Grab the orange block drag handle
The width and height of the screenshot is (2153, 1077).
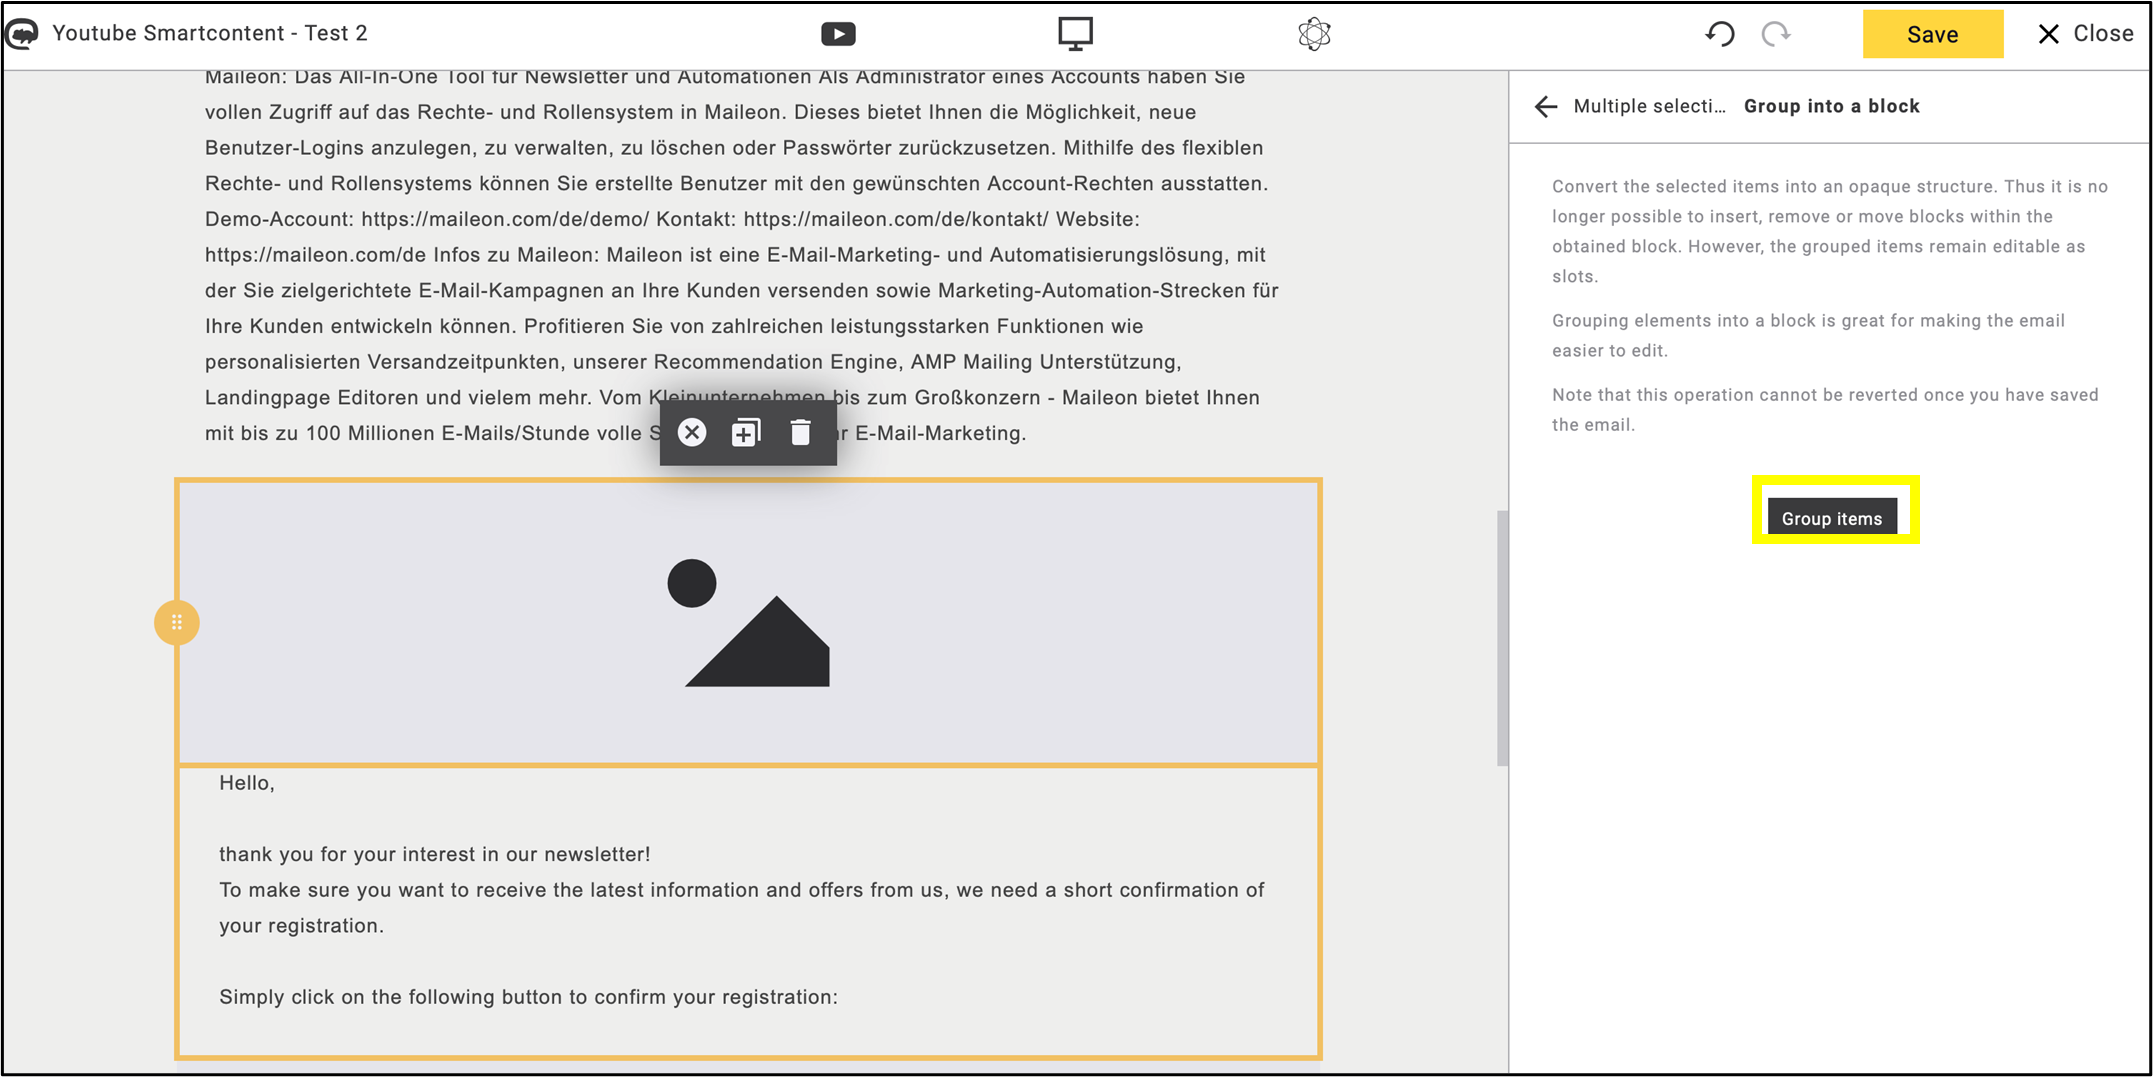[177, 623]
